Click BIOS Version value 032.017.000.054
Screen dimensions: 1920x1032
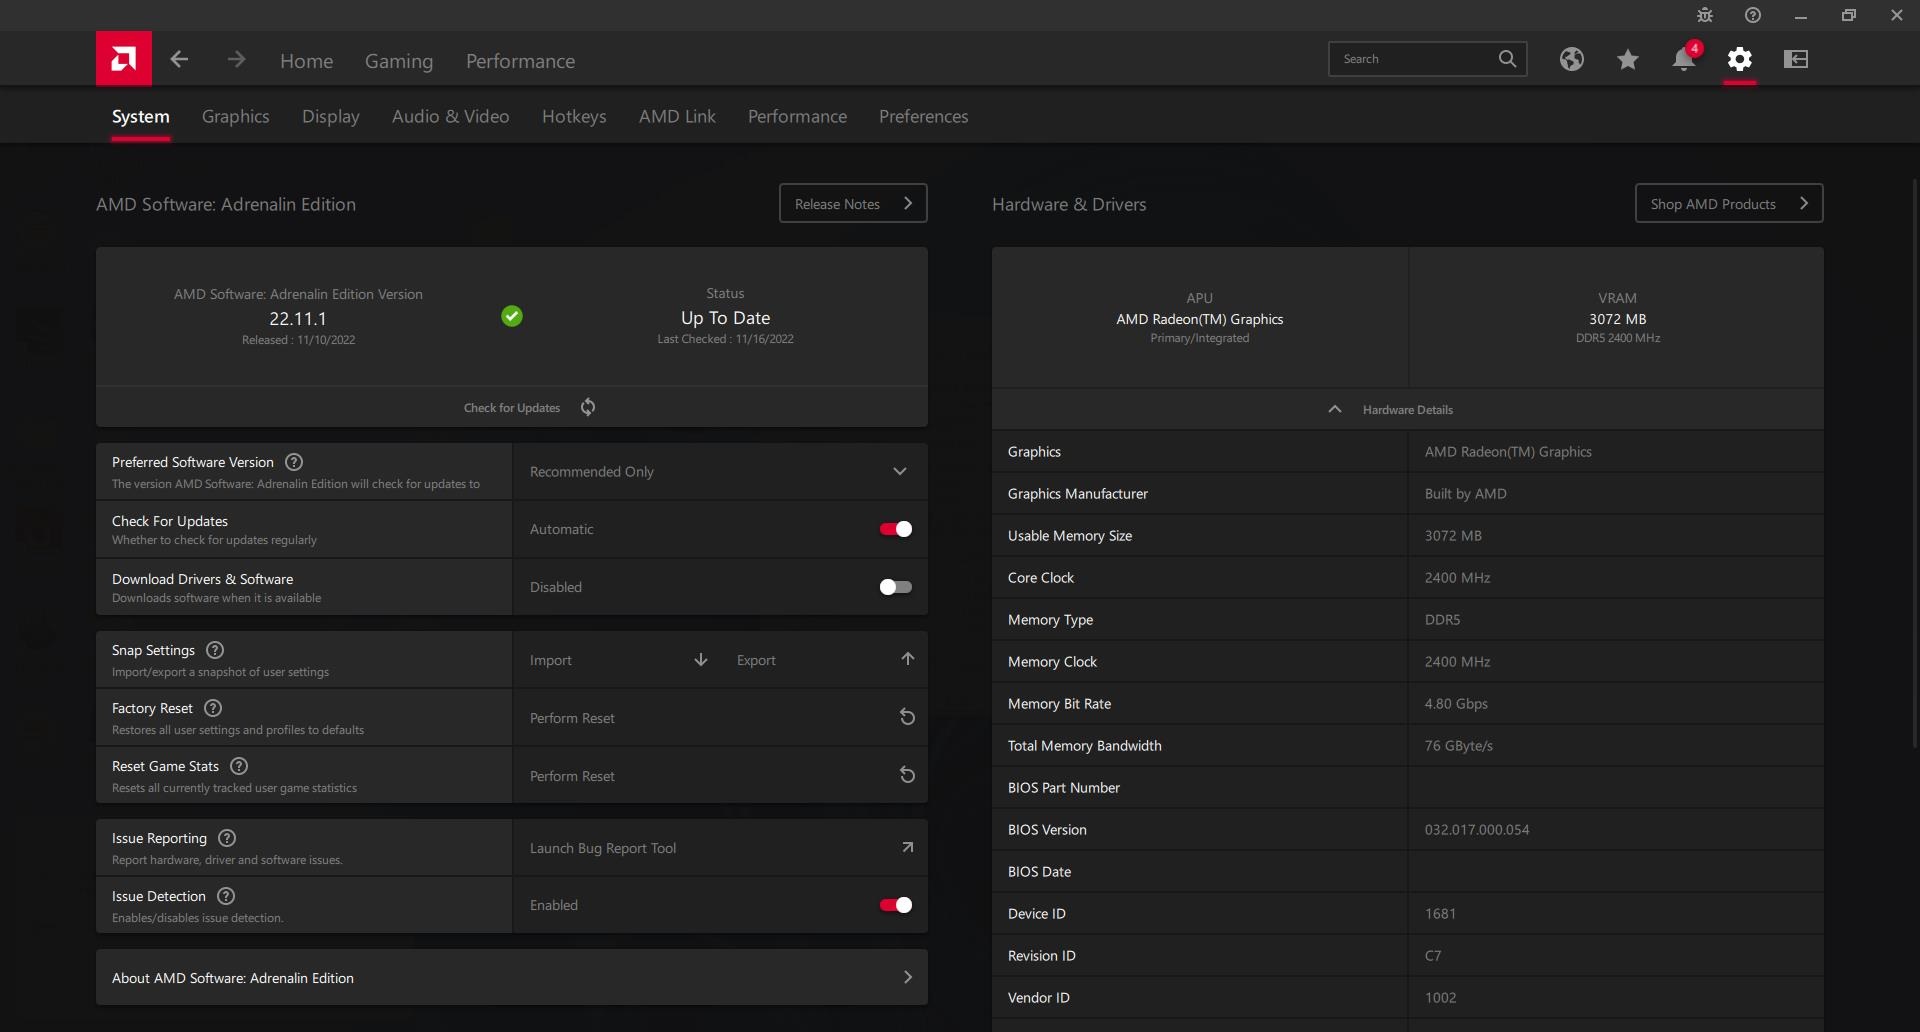tap(1477, 830)
